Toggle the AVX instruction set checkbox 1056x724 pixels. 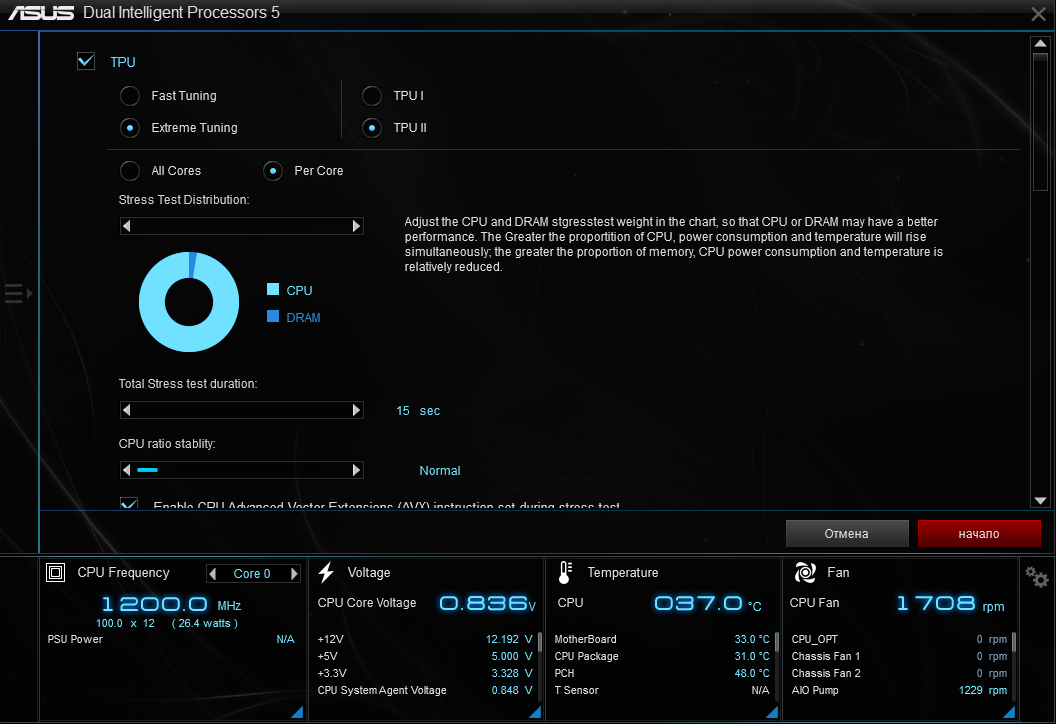coord(129,503)
